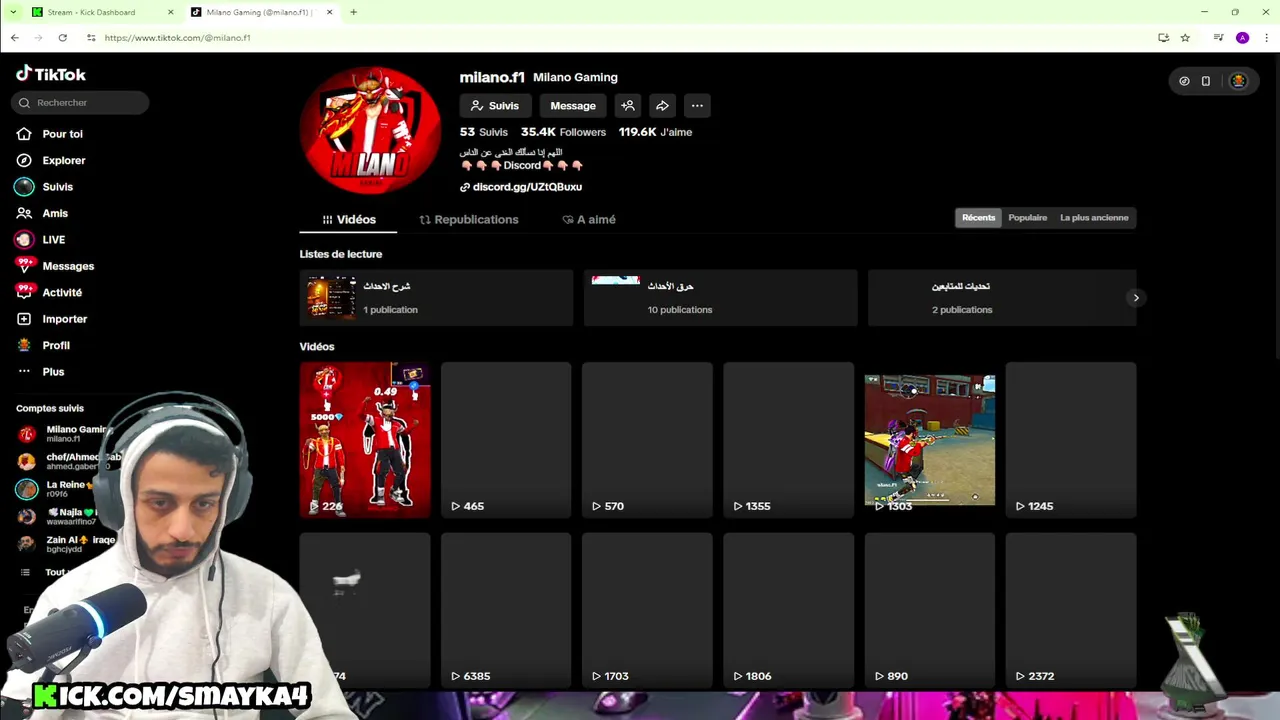Open the video with 890 views
Image resolution: width=1280 pixels, height=720 pixels.
coord(930,610)
